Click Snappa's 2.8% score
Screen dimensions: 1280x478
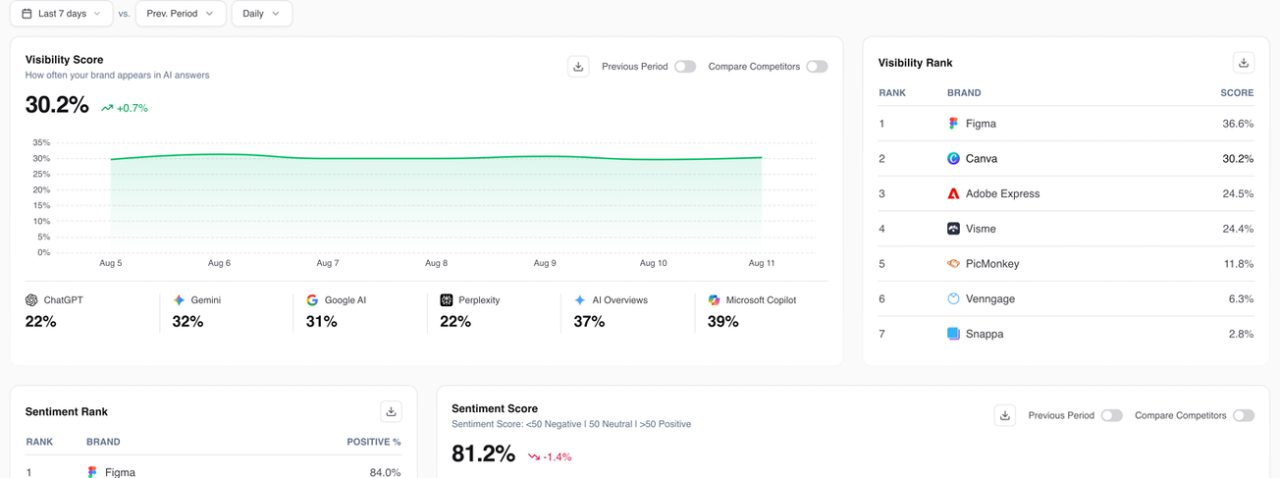coord(1241,334)
